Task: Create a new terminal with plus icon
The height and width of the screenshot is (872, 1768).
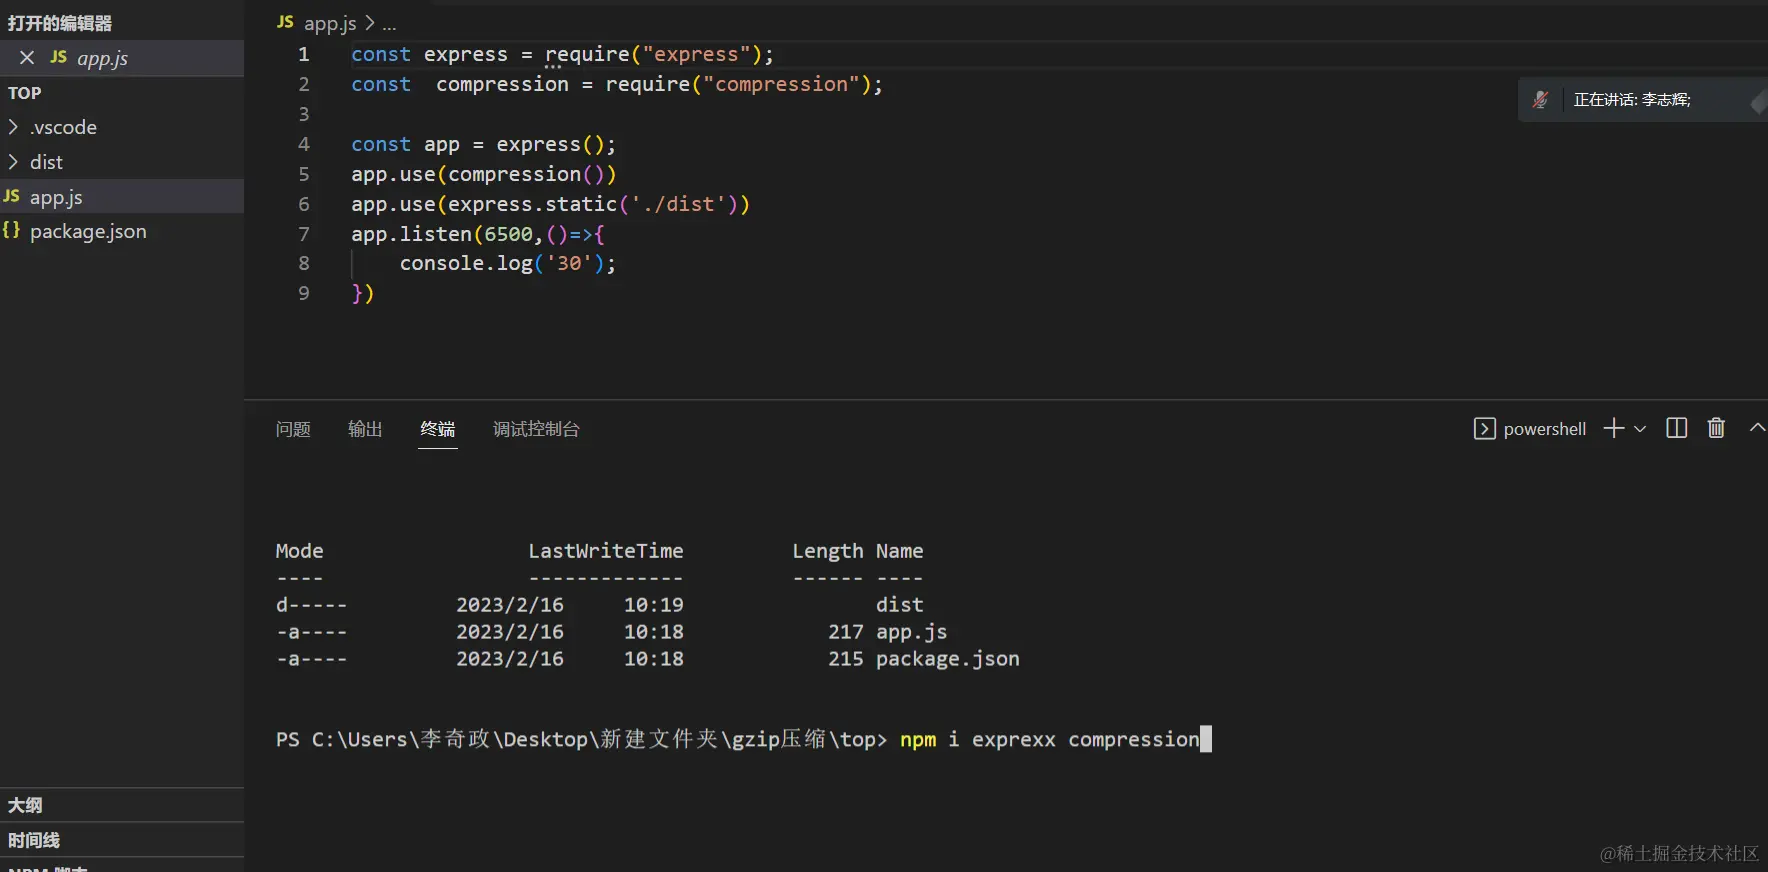Action: (x=1613, y=428)
